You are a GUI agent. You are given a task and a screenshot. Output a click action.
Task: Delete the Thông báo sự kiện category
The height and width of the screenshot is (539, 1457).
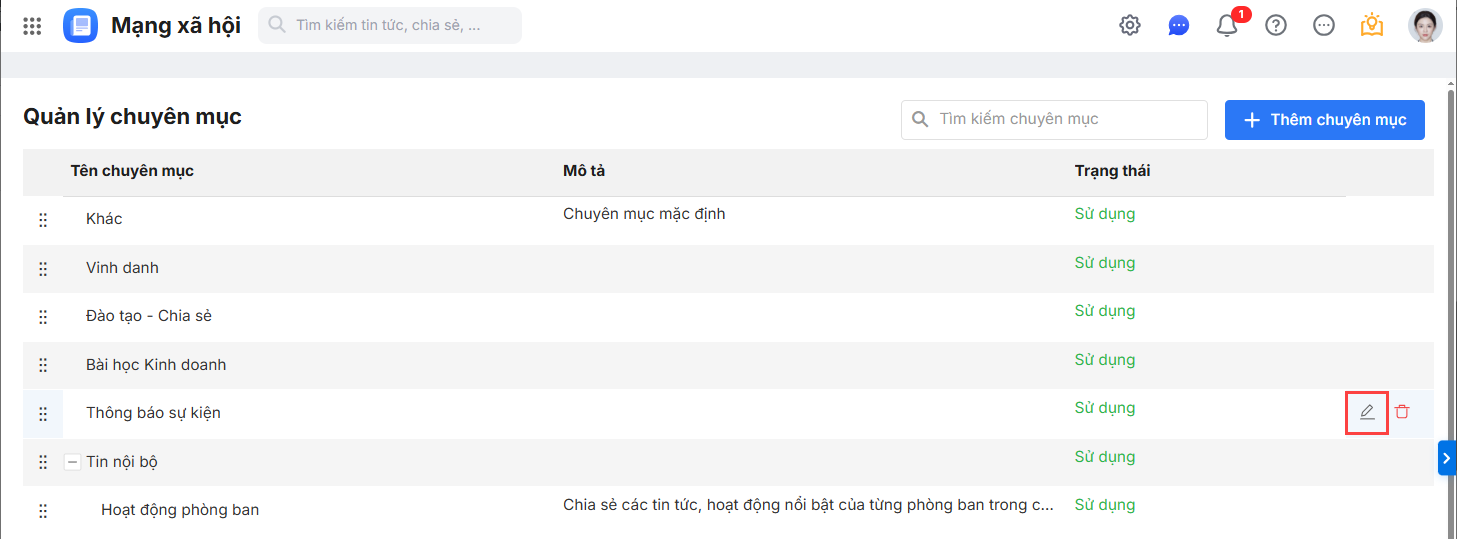click(x=1402, y=412)
